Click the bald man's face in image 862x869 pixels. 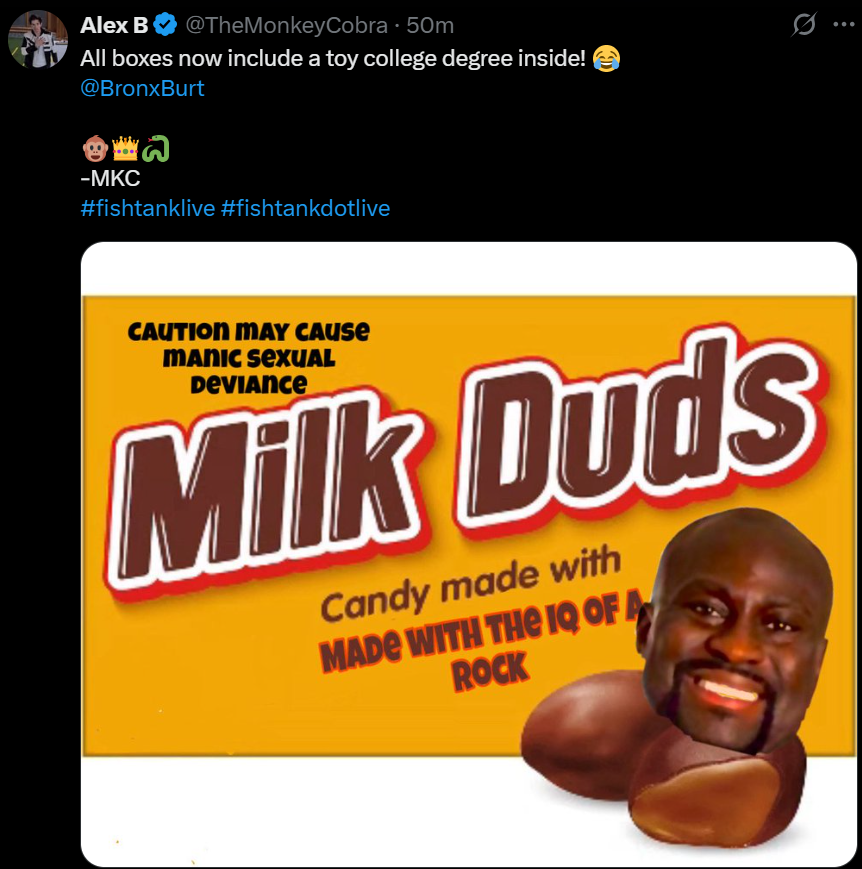(x=740, y=630)
